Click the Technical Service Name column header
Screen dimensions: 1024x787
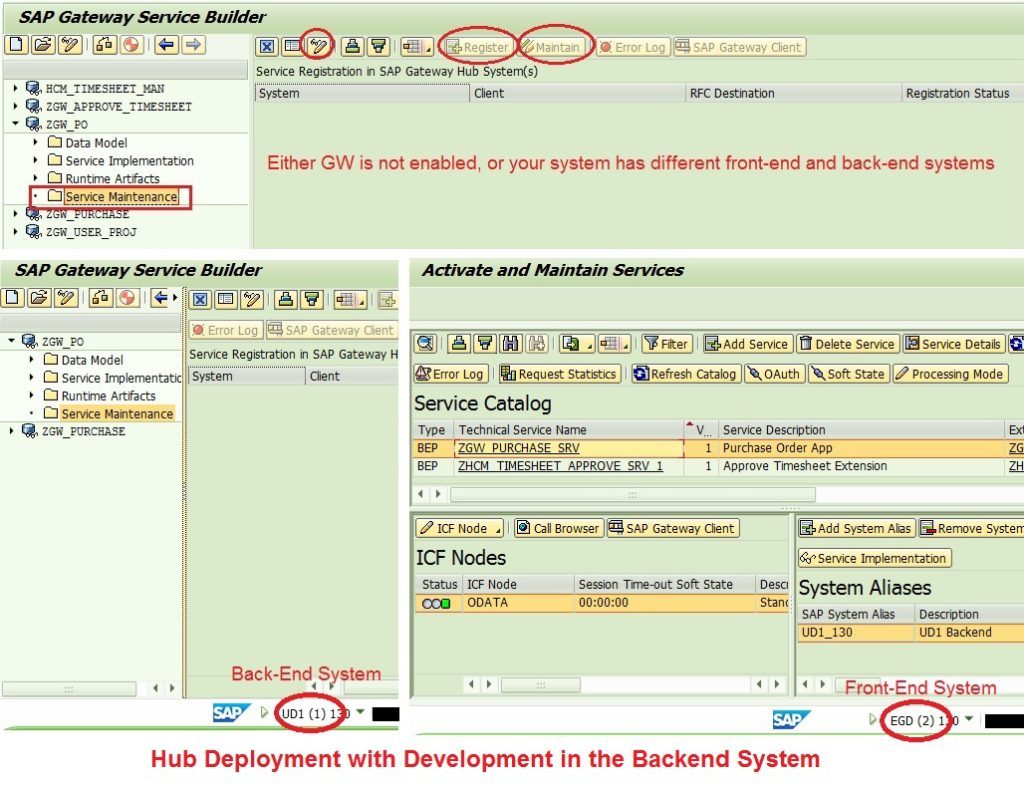coord(568,429)
